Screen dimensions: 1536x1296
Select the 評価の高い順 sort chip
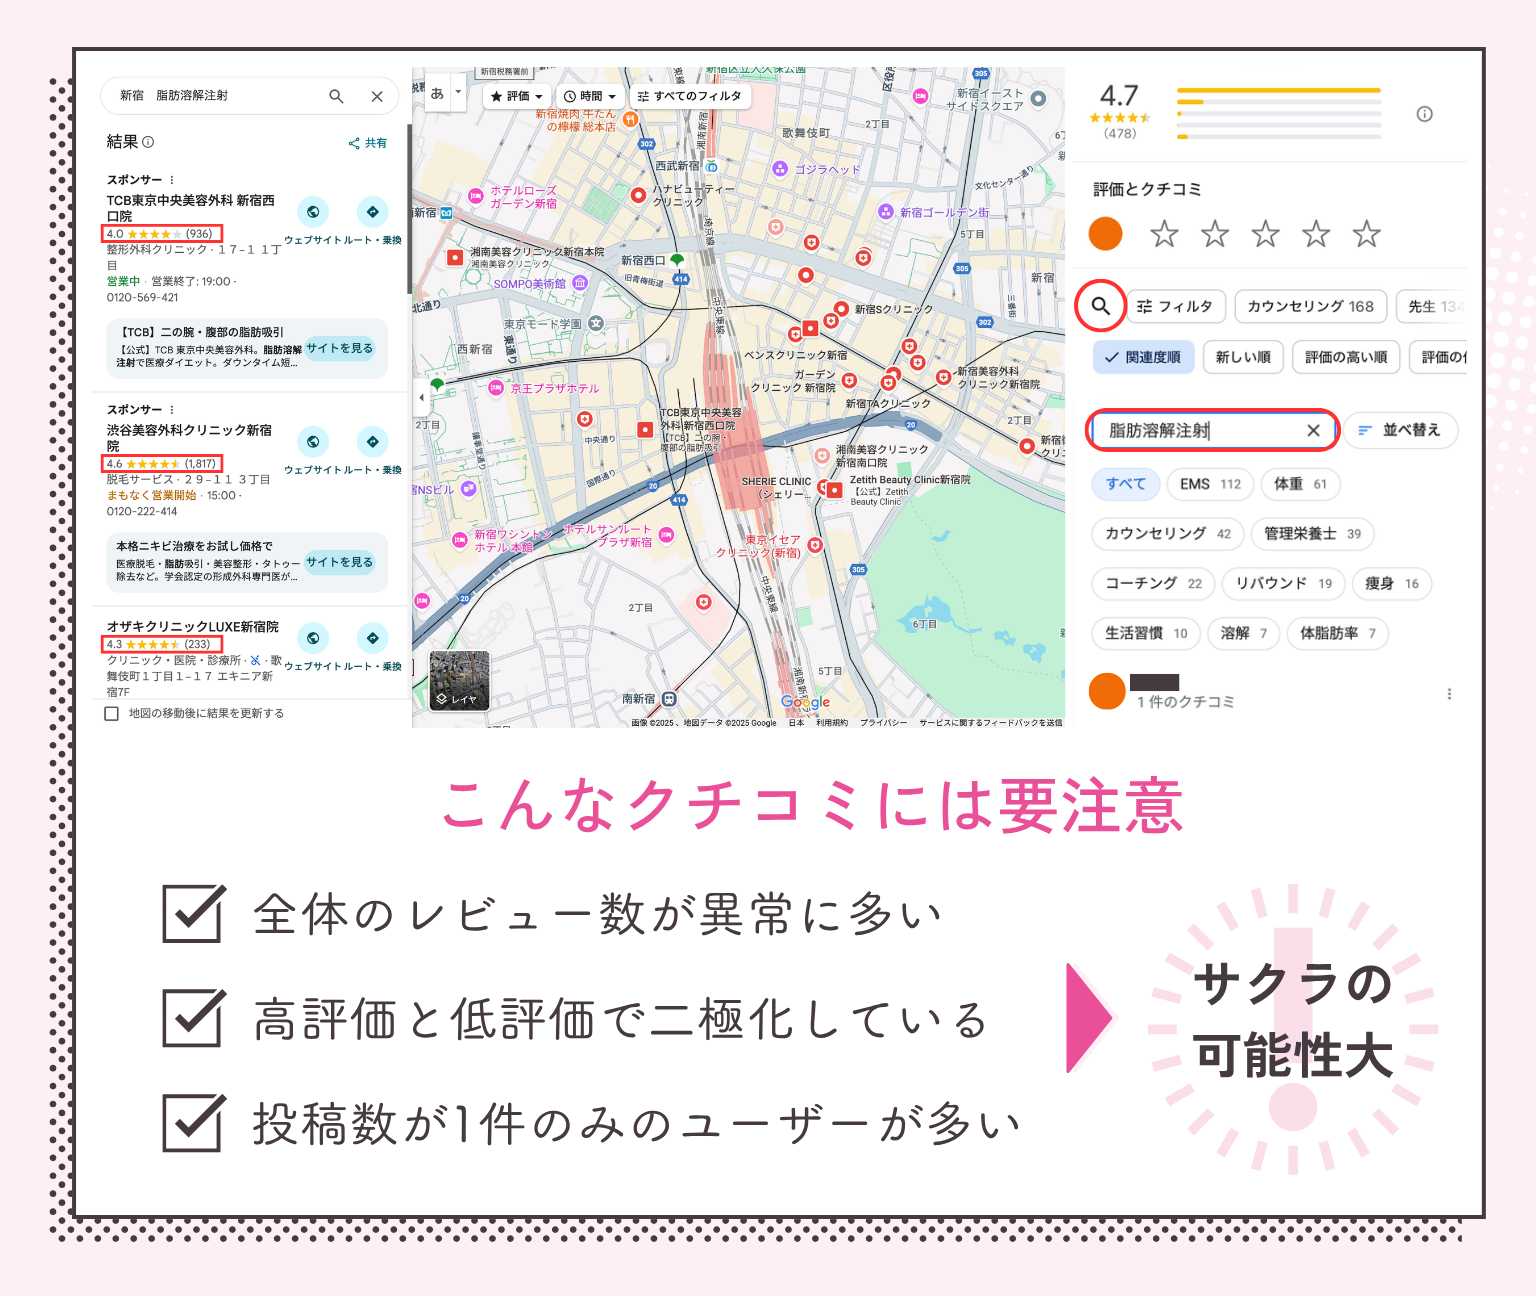[x=1346, y=357]
